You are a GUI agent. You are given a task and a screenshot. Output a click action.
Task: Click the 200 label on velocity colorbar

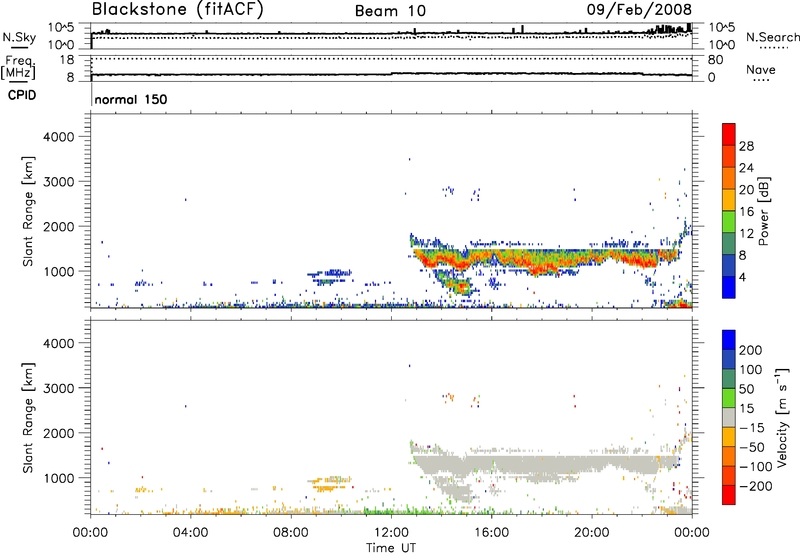tap(751, 350)
